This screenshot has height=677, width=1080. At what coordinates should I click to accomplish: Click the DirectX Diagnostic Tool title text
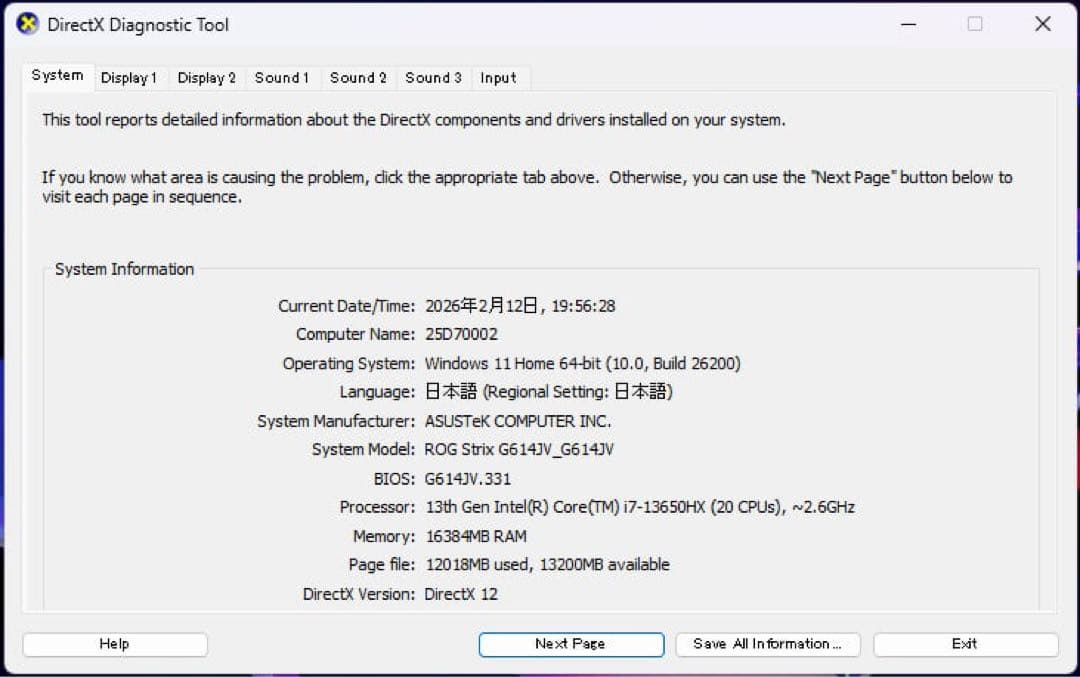(x=137, y=24)
